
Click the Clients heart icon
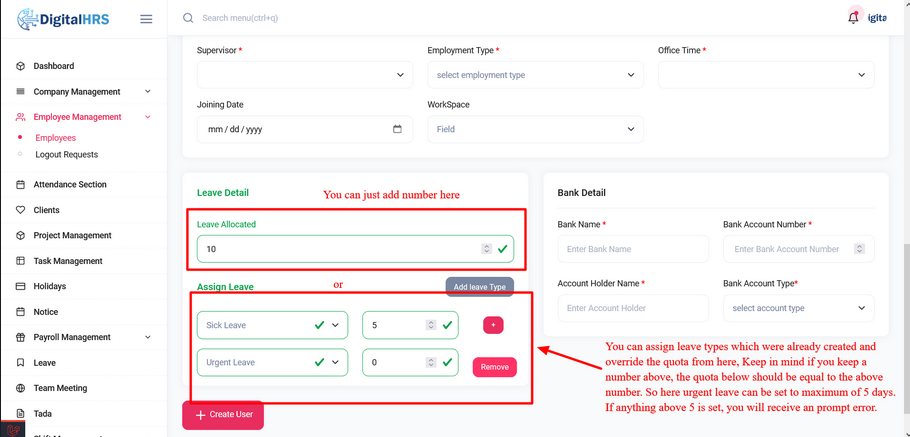coord(20,210)
